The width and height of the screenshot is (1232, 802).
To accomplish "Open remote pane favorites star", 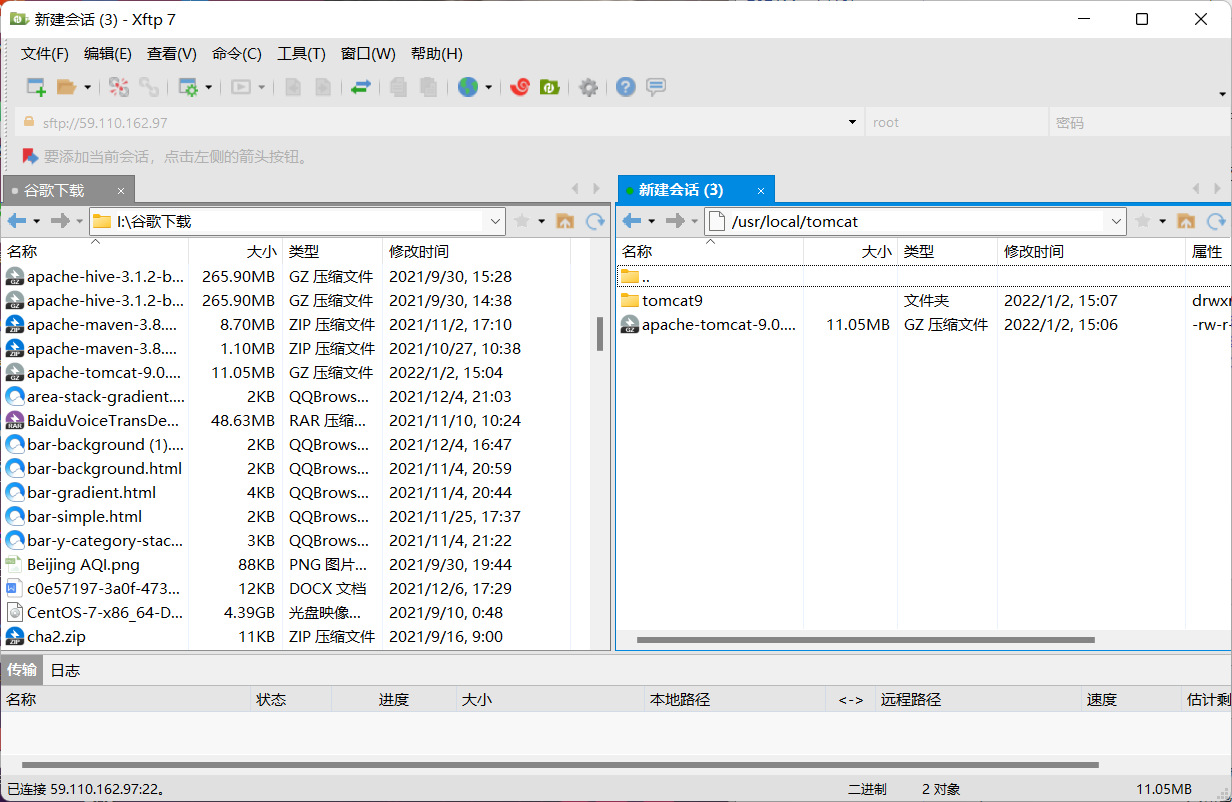I will coord(1142,221).
